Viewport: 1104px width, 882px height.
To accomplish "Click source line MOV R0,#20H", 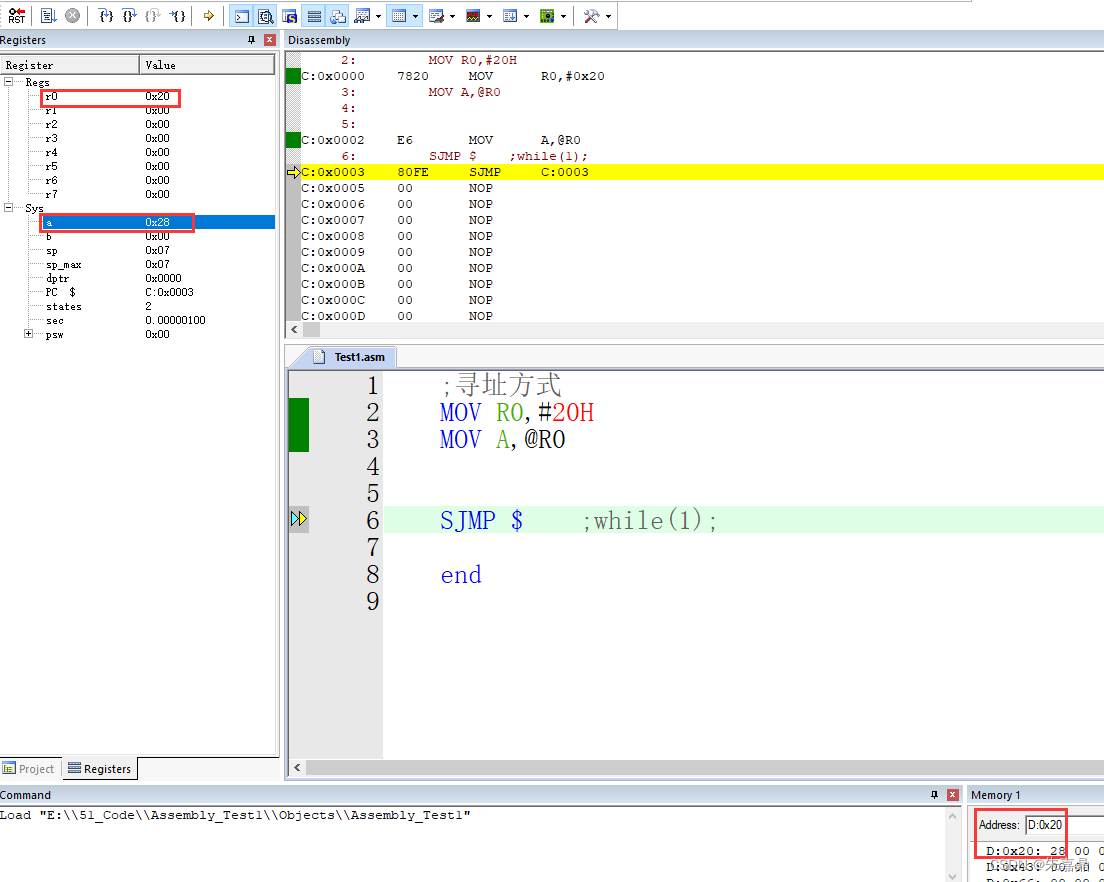I will (517, 412).
